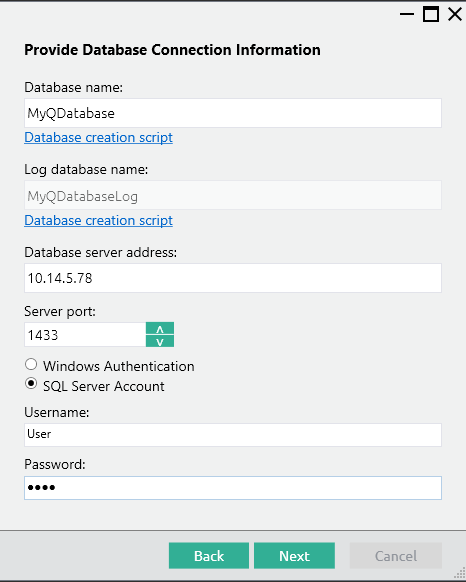Click the Cancel button

tap(396, 556)
